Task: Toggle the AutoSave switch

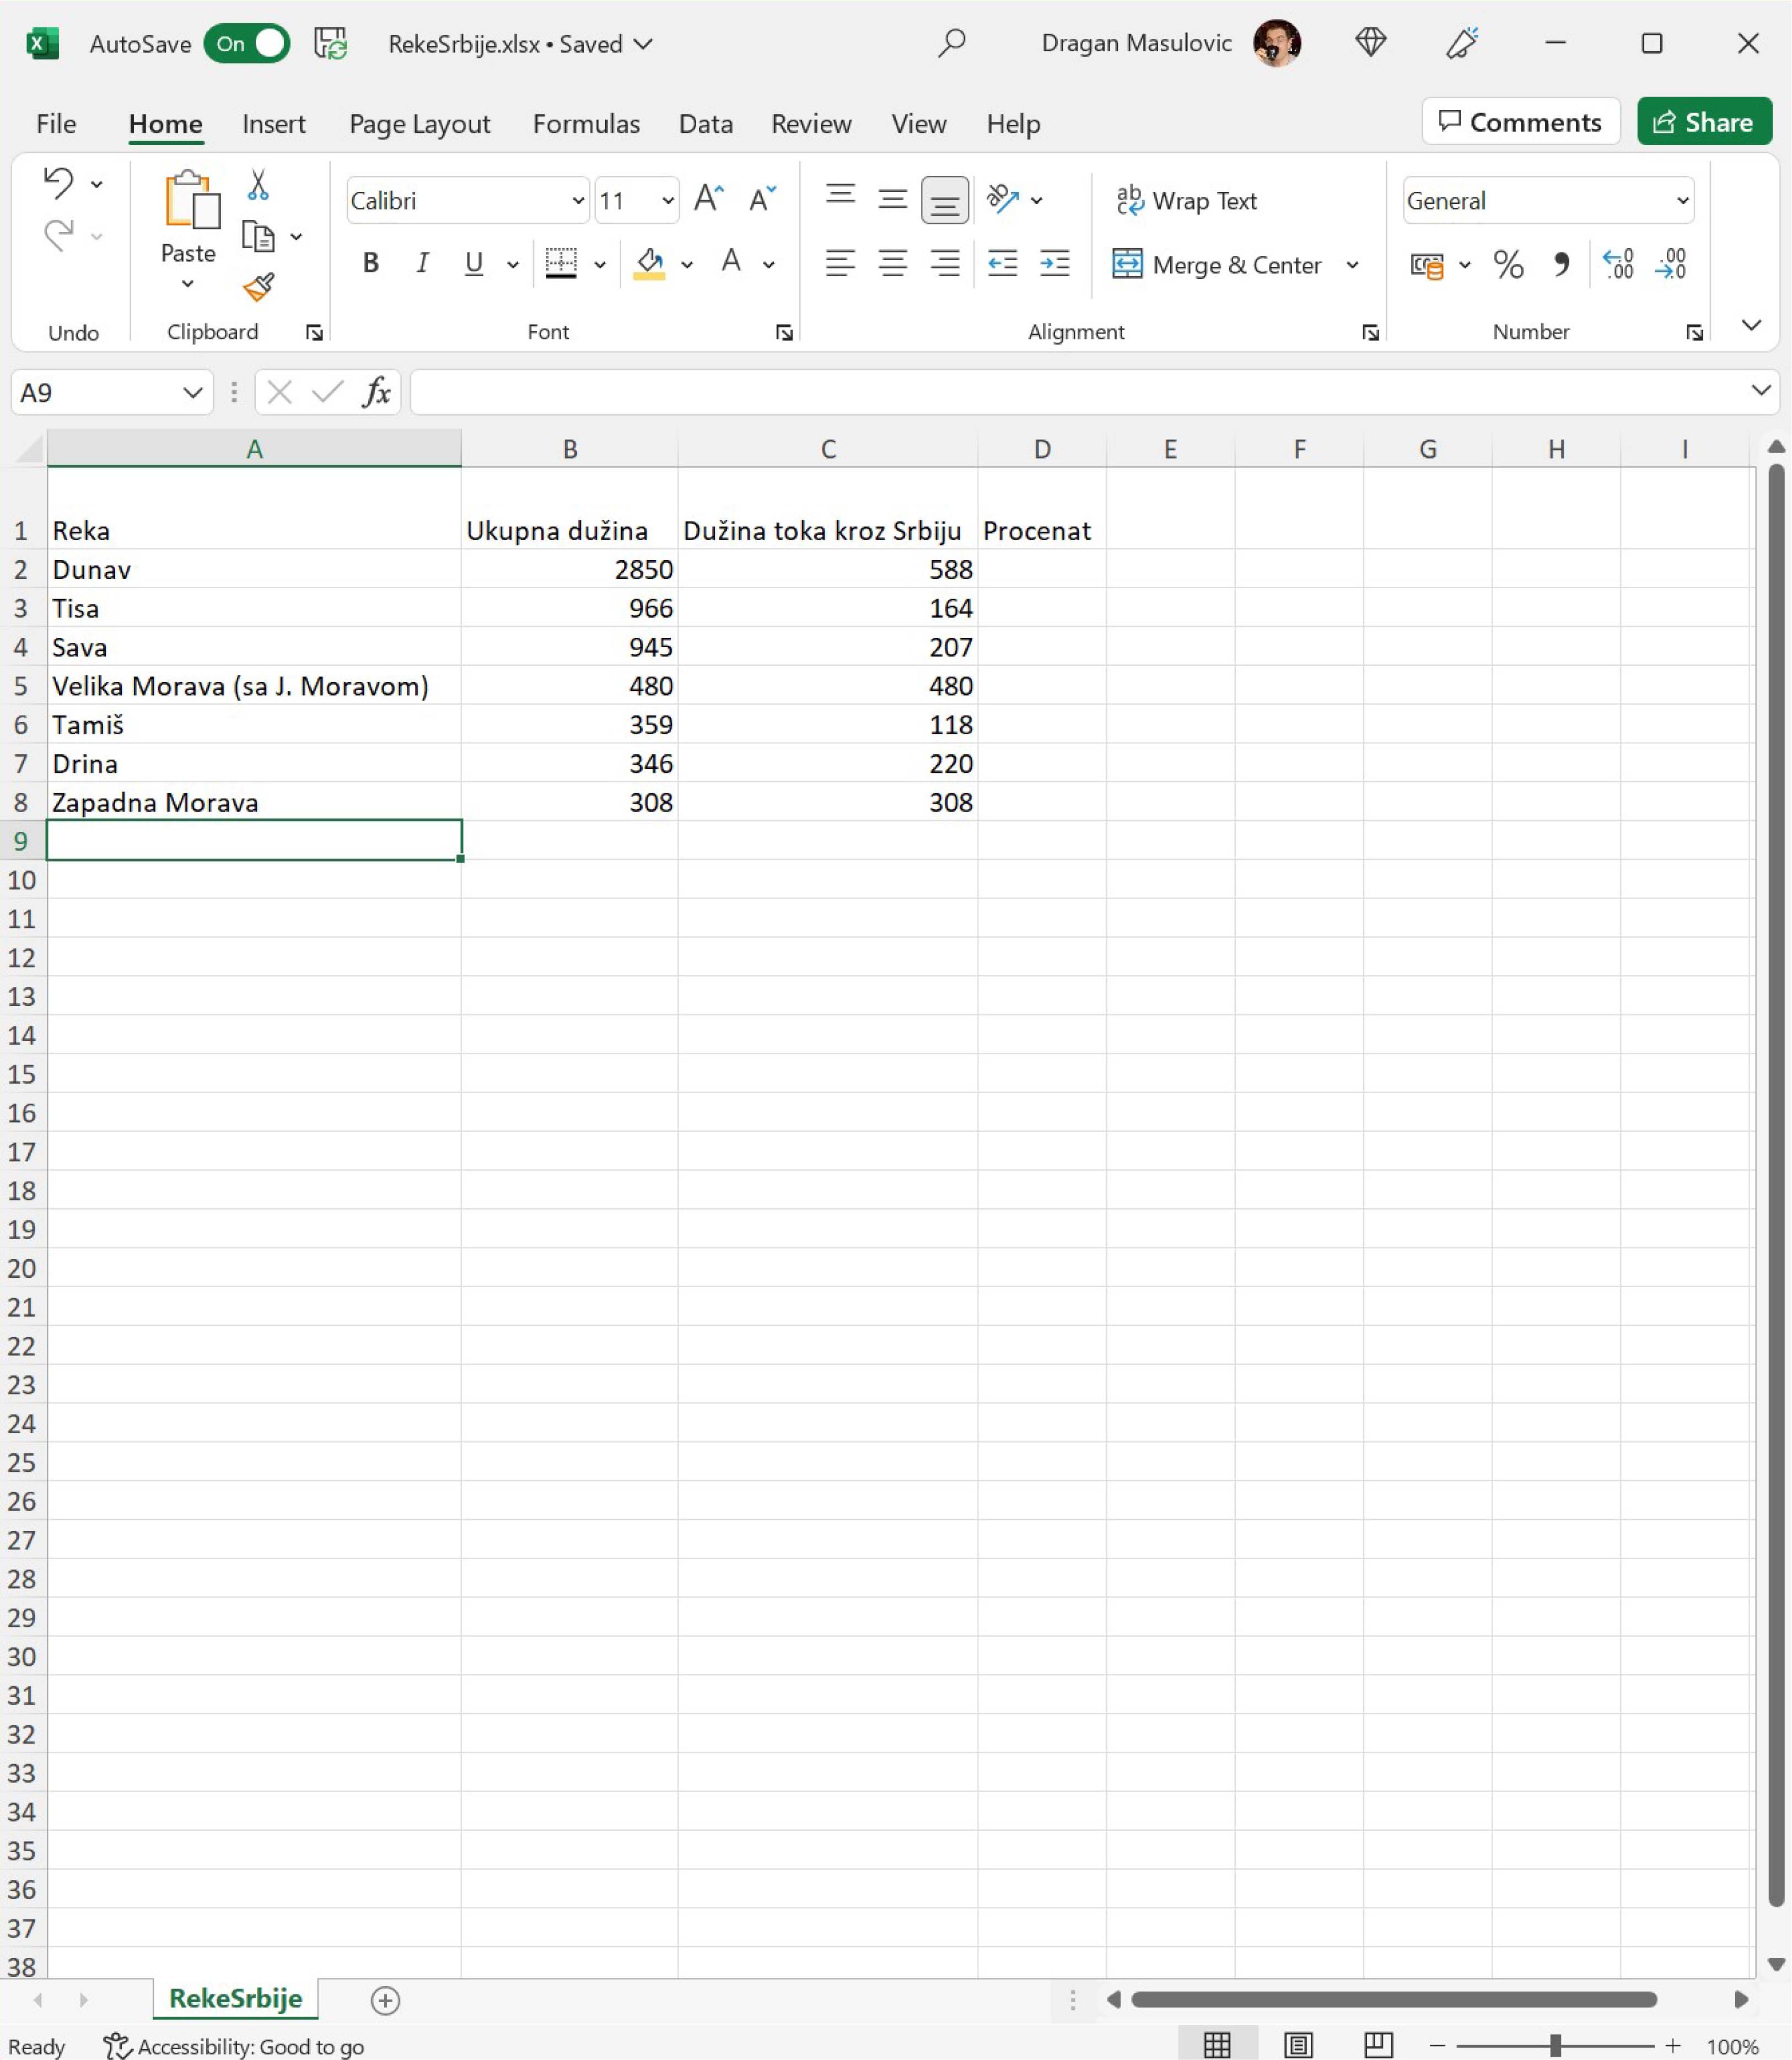Action: coord(247,44)
